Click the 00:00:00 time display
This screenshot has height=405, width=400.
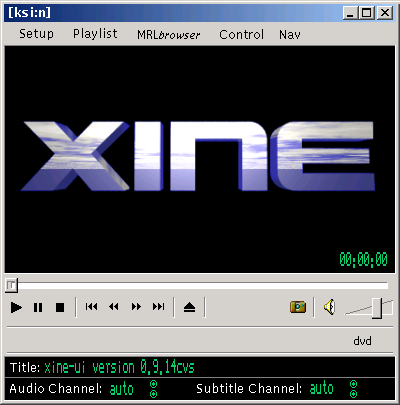[363, 259]
